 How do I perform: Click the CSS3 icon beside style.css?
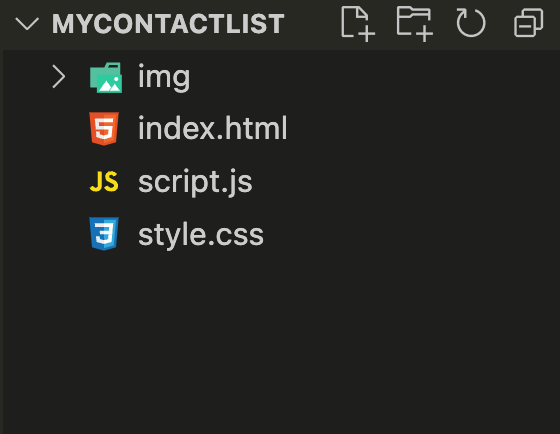point(104,234)
